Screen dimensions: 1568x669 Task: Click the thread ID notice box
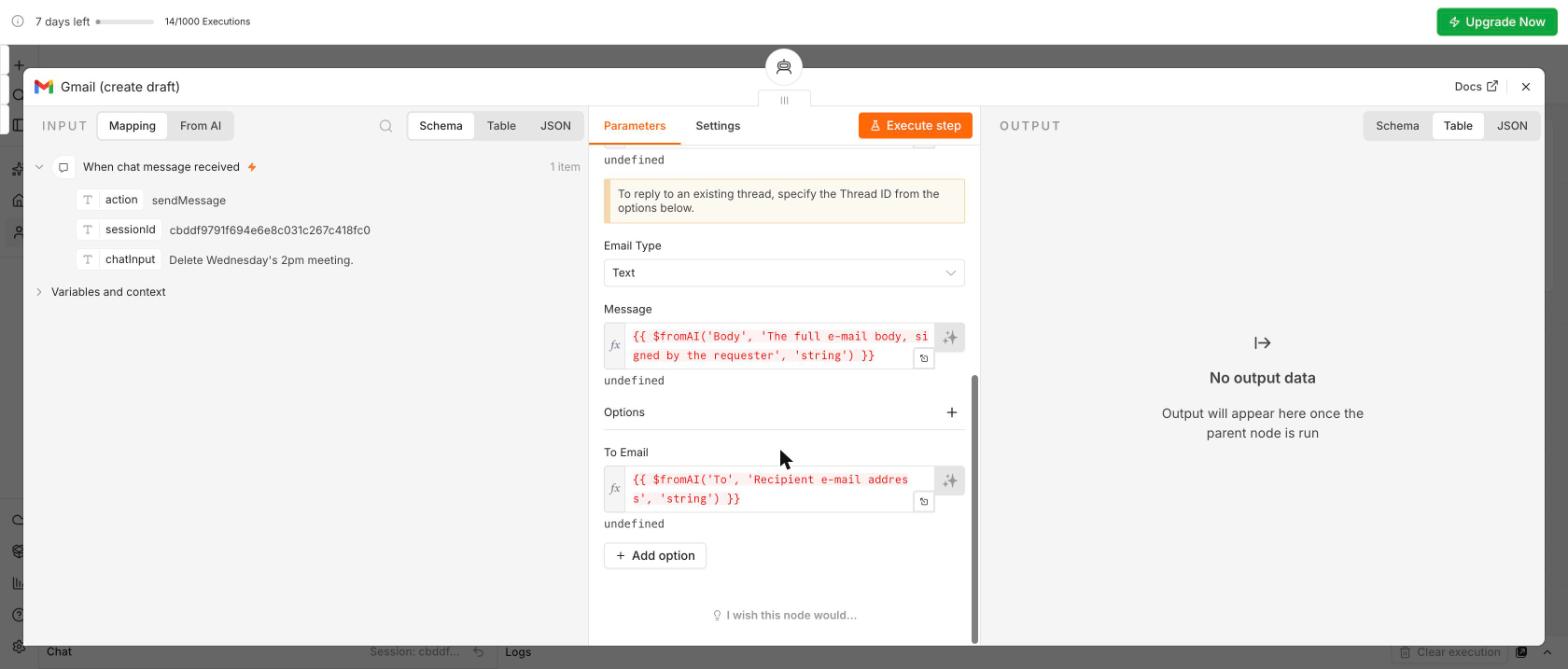784,201
